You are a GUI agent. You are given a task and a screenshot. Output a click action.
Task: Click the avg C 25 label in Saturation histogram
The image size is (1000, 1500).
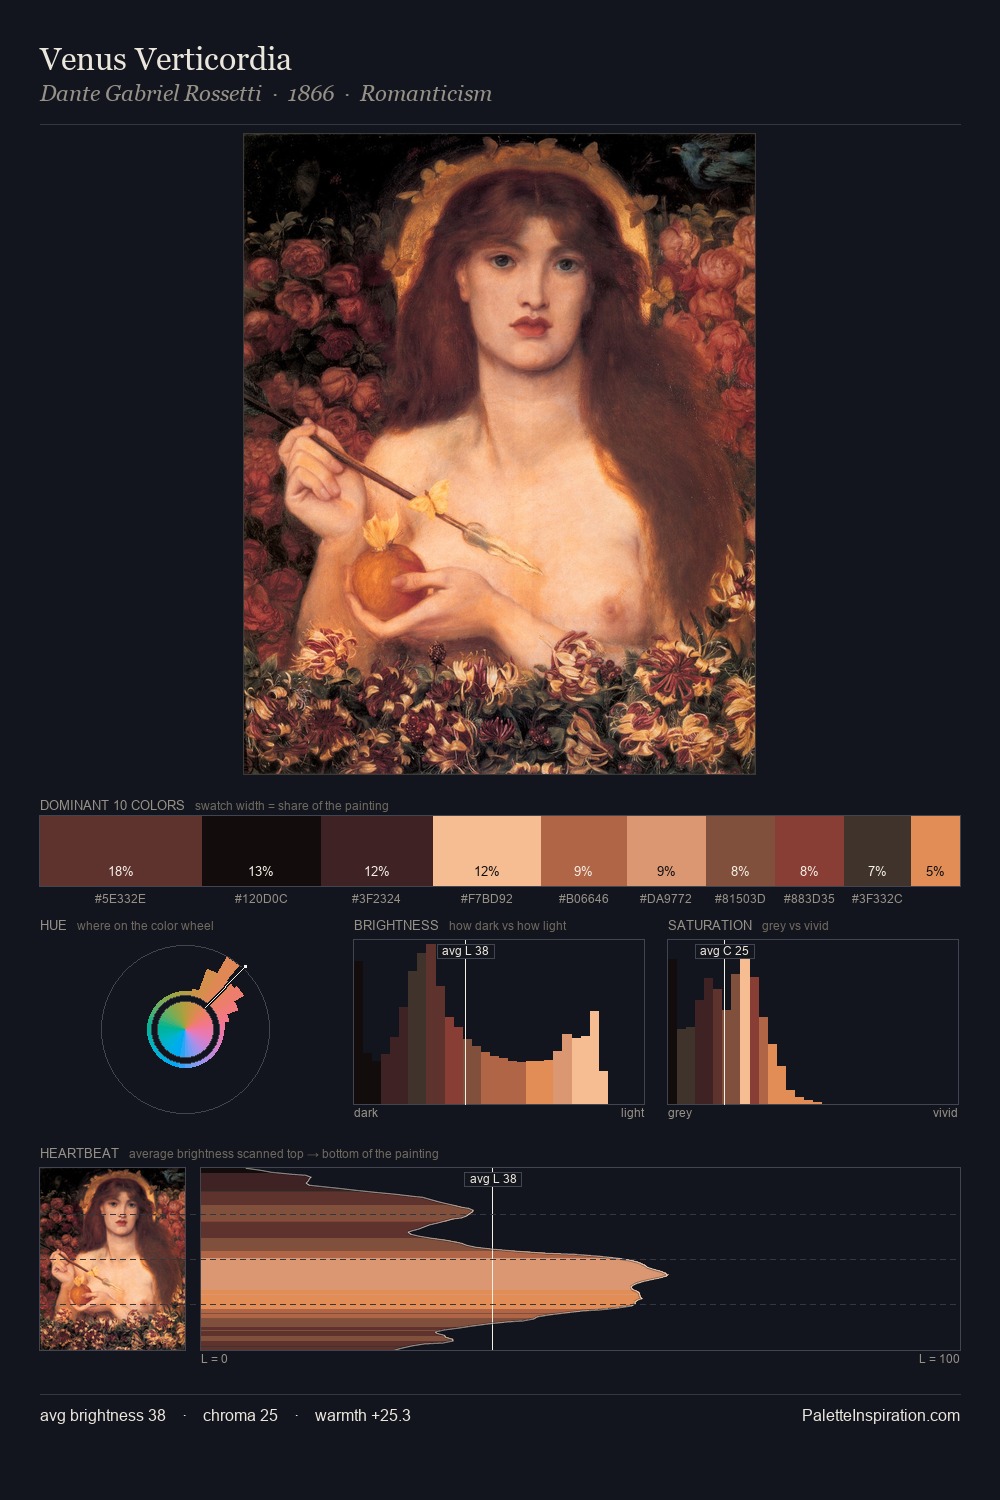[724, 950]
